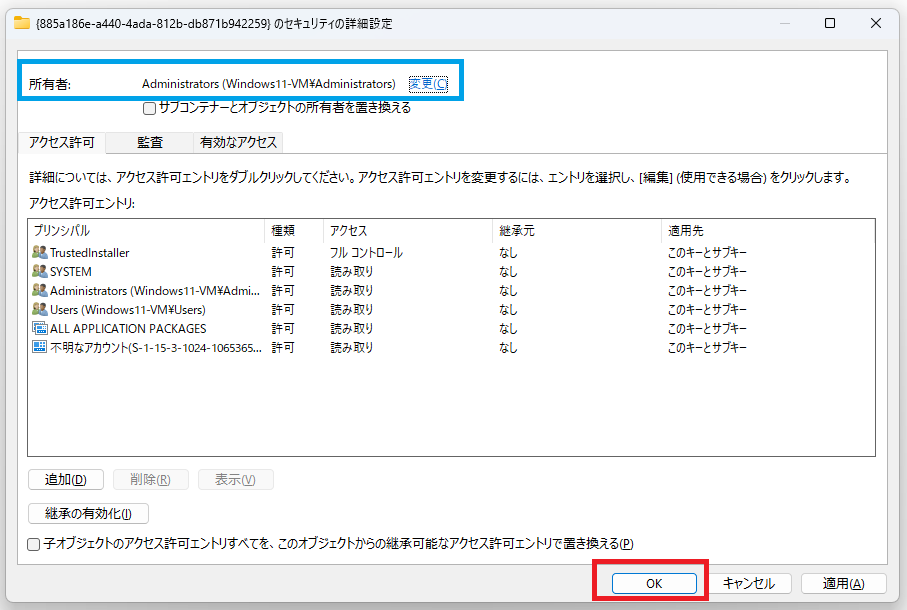Select the Administrators (Windows11-VM¥Admi... entry
The width and height of the screenshot is (907, 610).
(155, 291)
